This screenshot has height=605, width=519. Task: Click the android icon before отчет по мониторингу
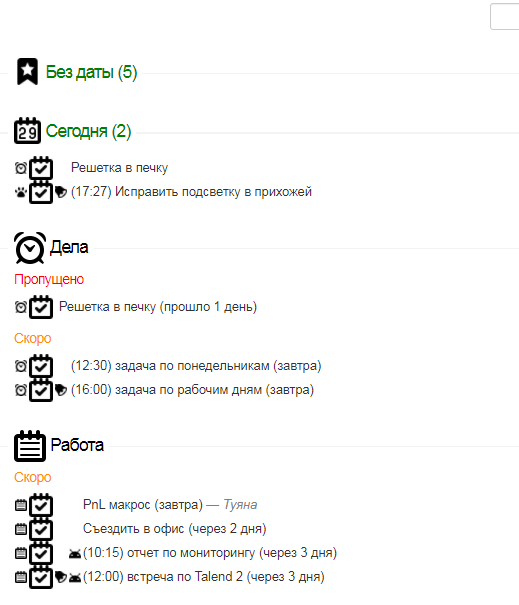pyautogui.click(x=75, y=554)
